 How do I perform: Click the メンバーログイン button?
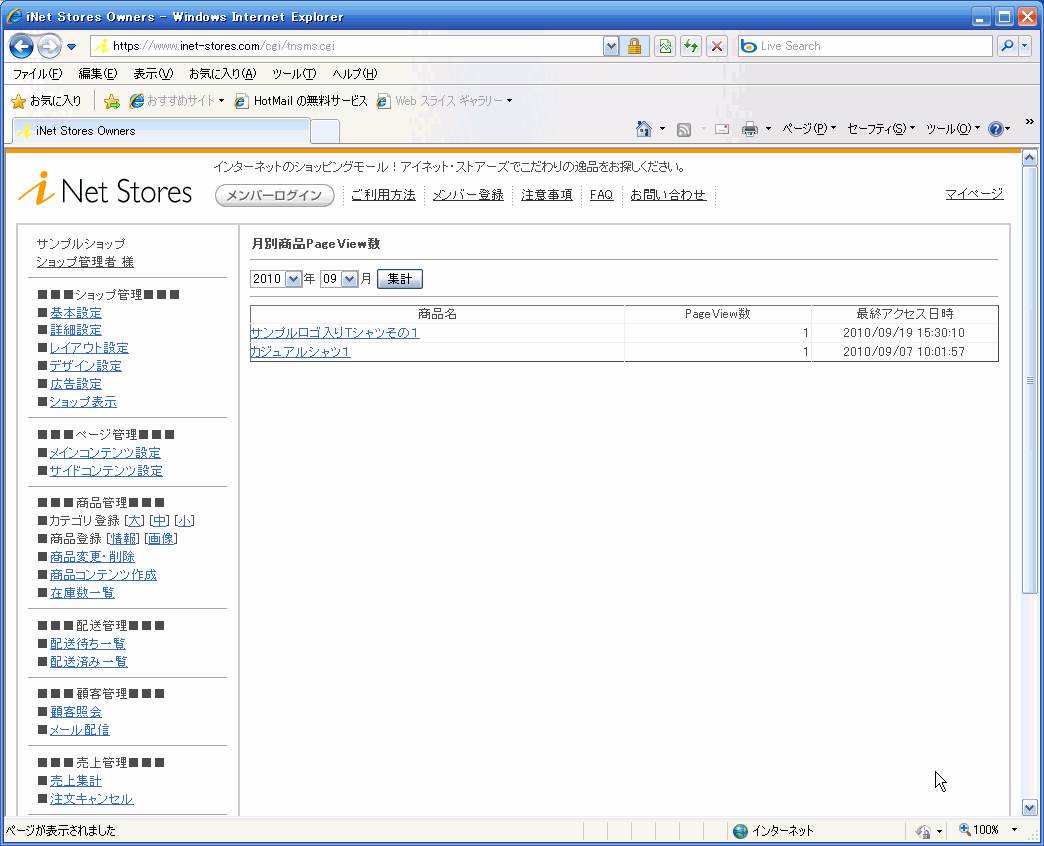click(274, 195)
